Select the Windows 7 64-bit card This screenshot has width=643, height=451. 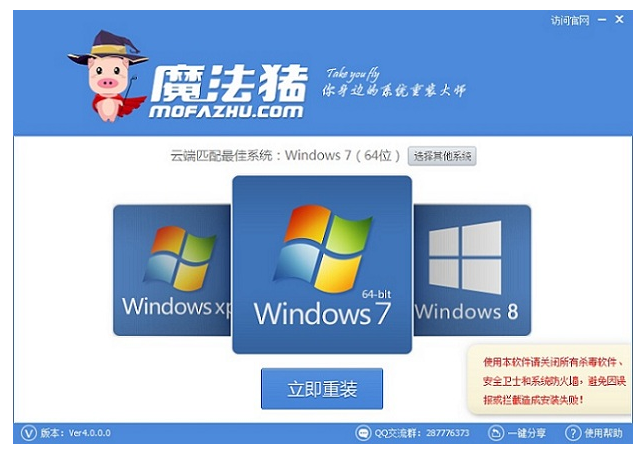322,264
